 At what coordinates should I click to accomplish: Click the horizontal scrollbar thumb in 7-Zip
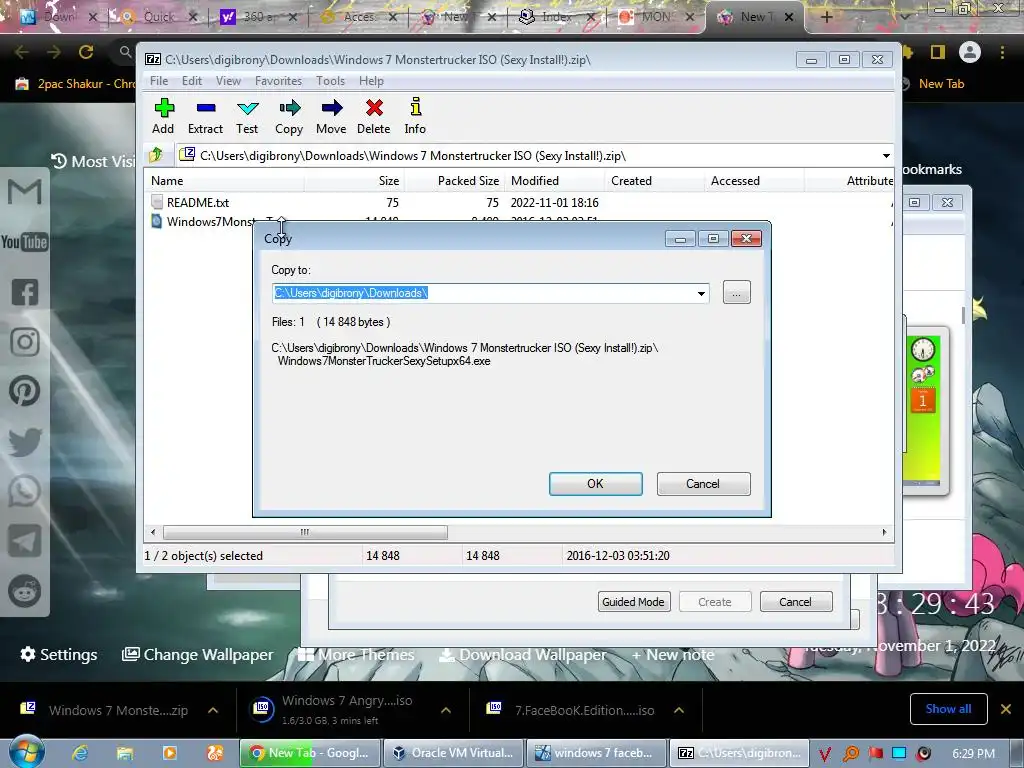[x=305, y=532]
